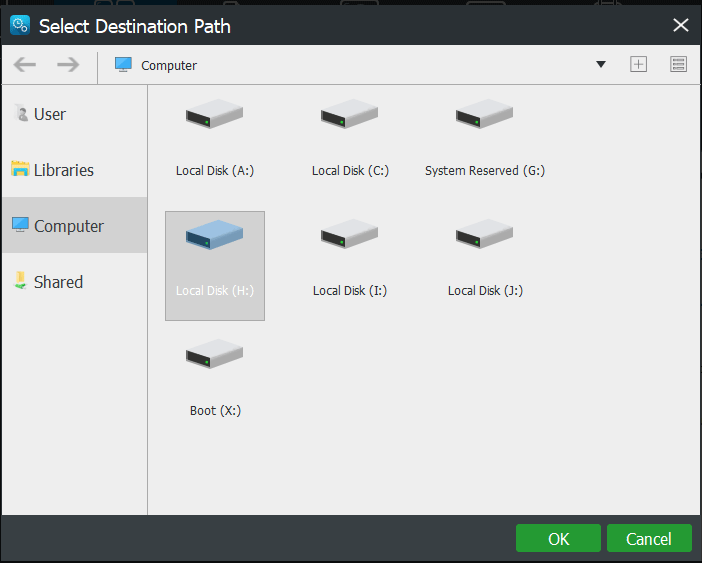Expand the path dropdown arrow
This screenshot has width=702, height=563.
(601, 65)
